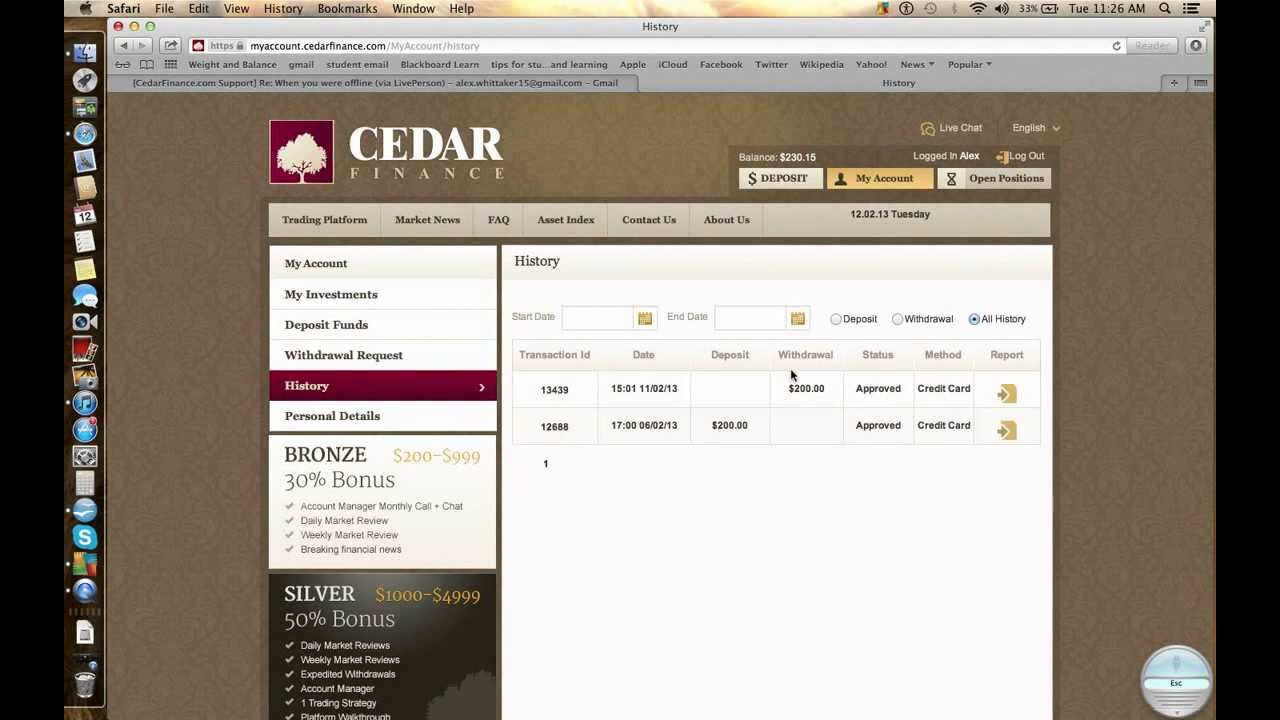Click the Live Chat icon

pyautogui.click(x=927, y=128)
